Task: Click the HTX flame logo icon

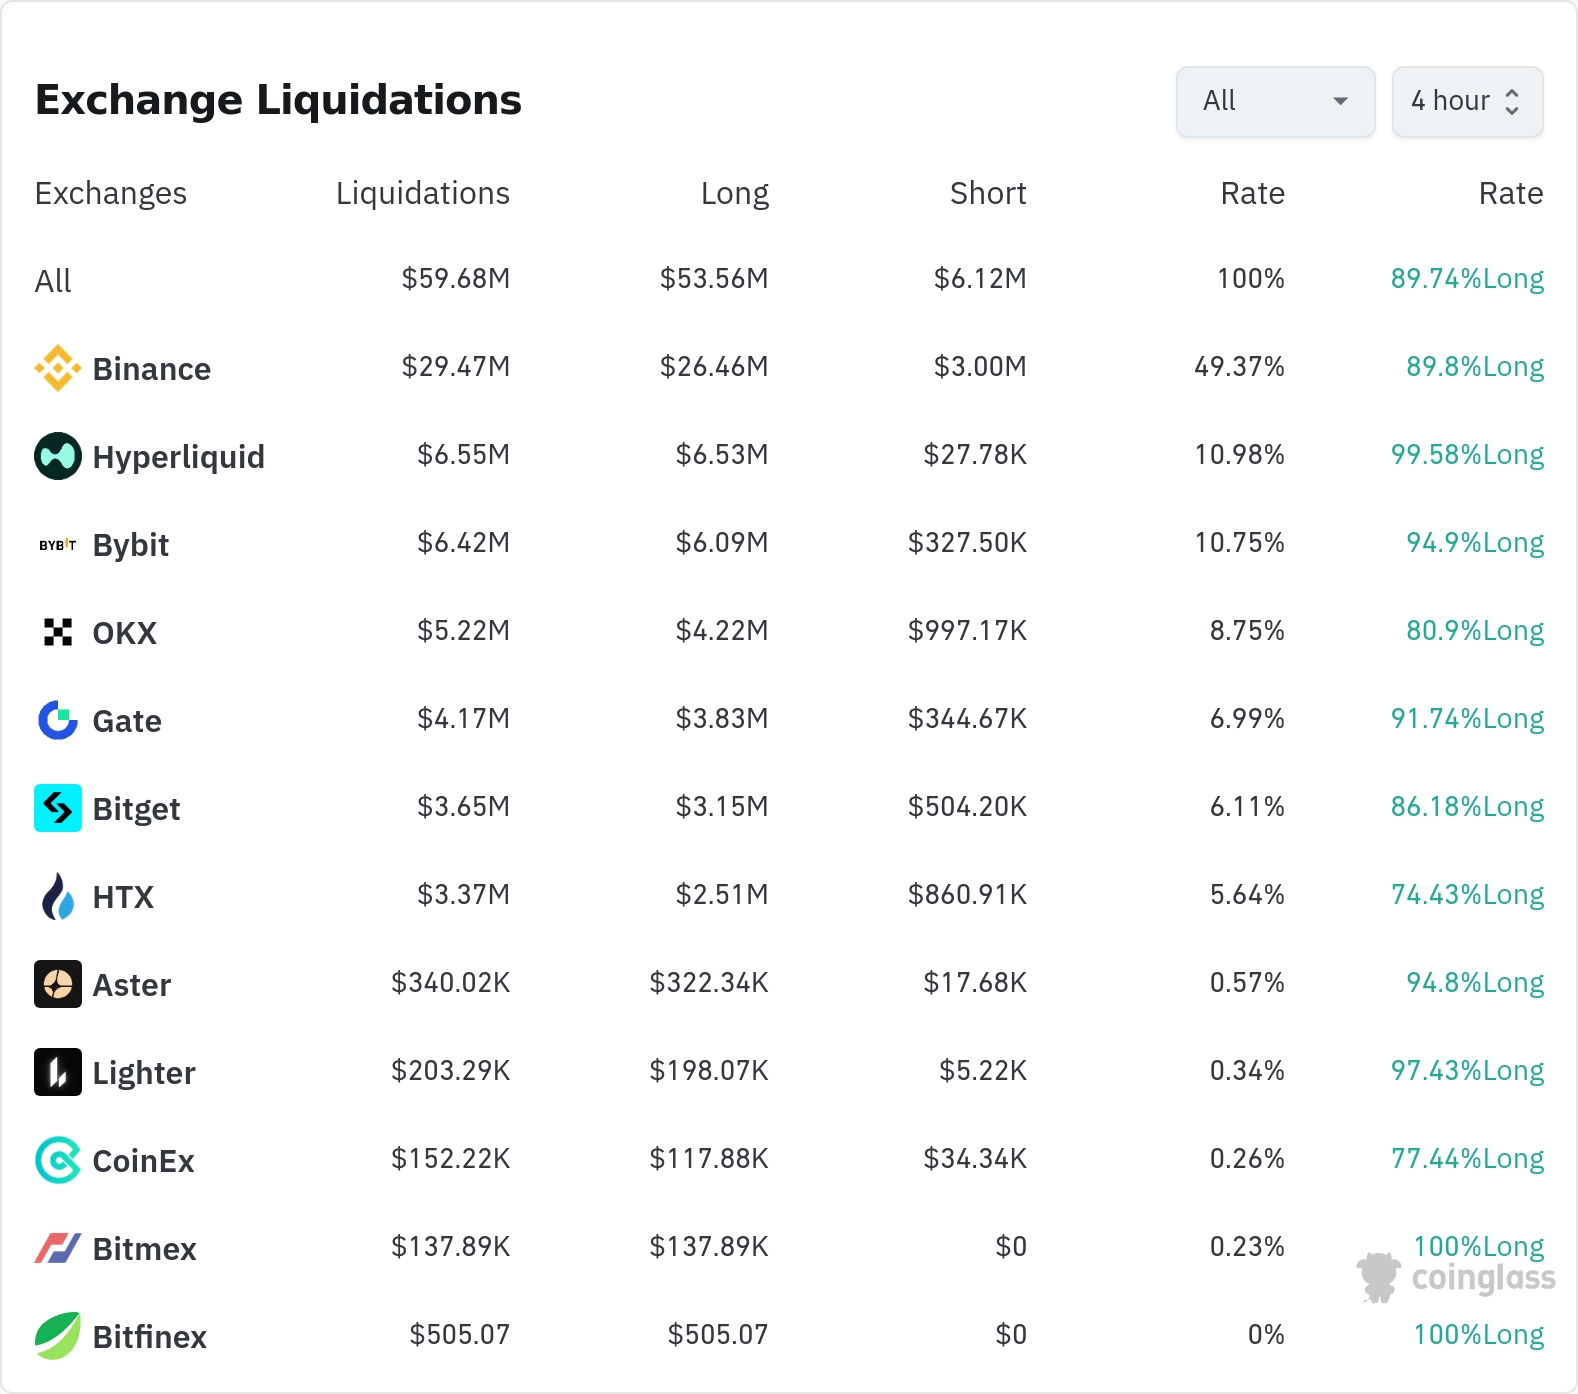Action: pos(58,896)
